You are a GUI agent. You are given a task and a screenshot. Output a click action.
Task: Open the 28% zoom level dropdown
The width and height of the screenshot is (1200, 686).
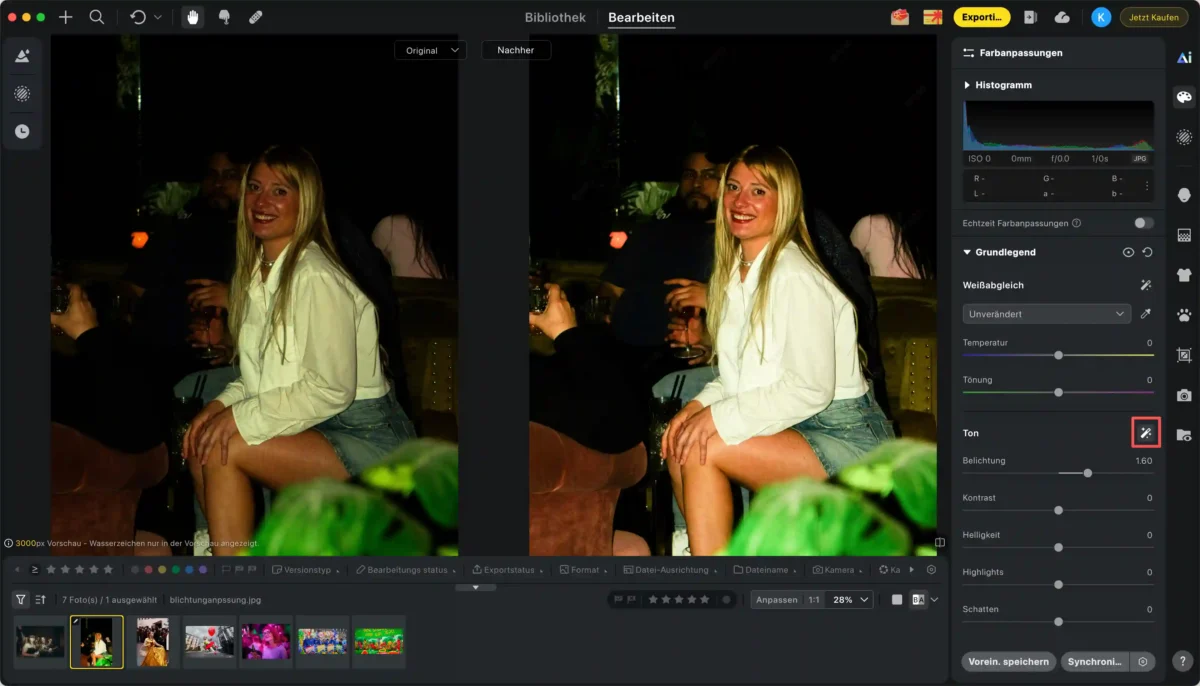point(850,599)
